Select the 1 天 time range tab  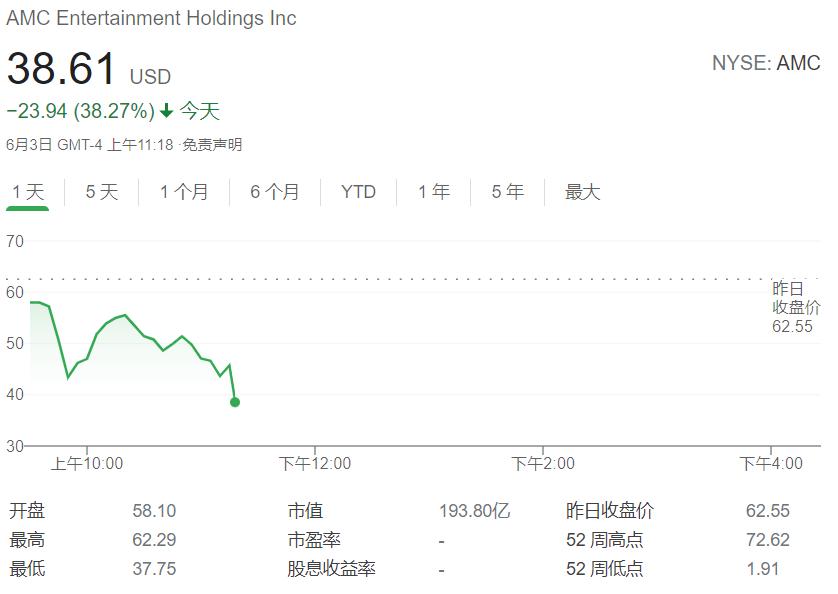28,192
